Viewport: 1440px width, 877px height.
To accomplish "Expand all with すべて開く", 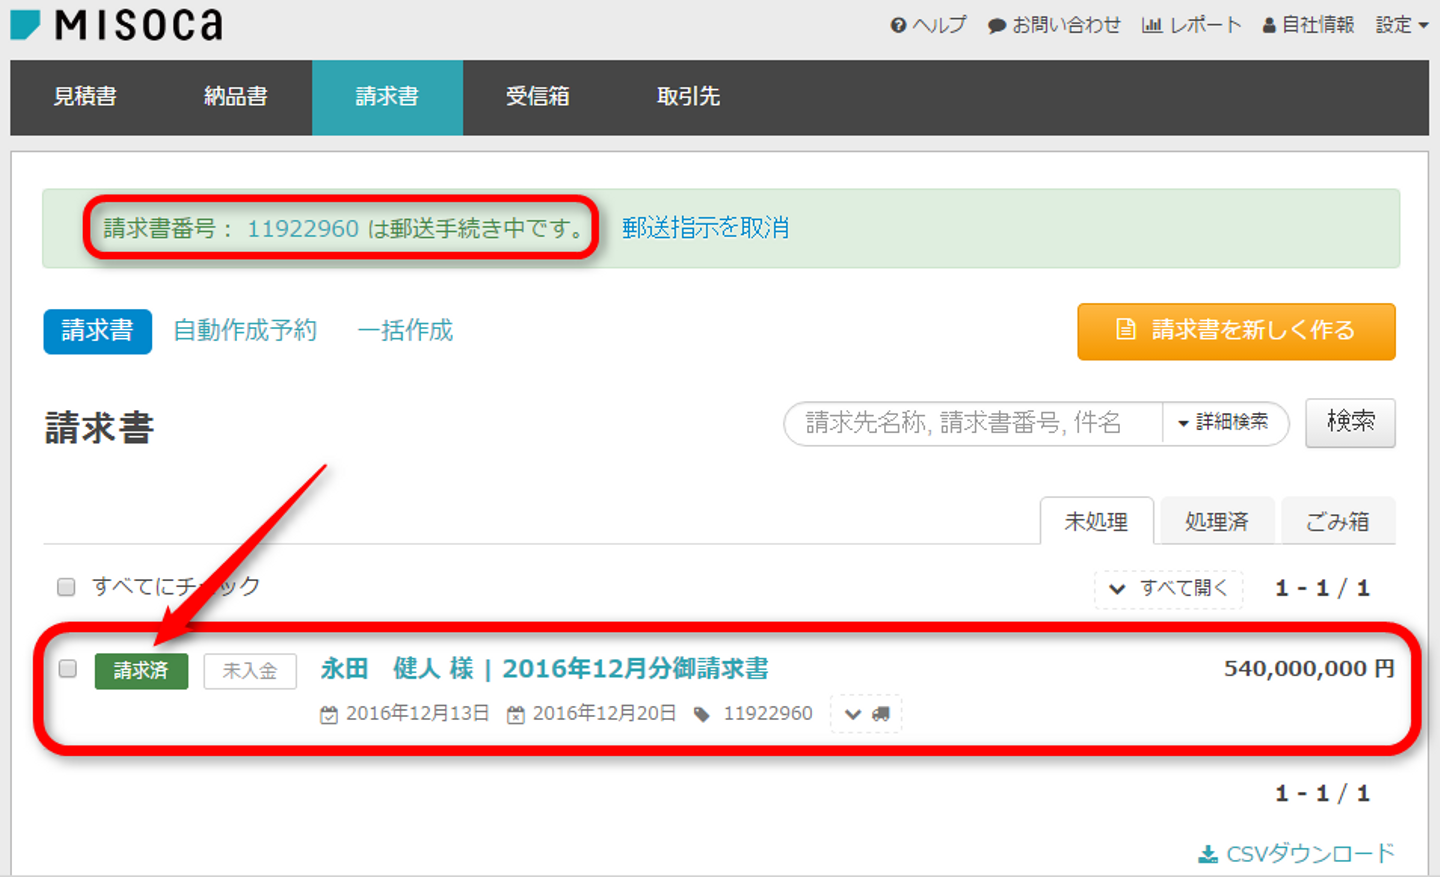I will pos(1169,589).
